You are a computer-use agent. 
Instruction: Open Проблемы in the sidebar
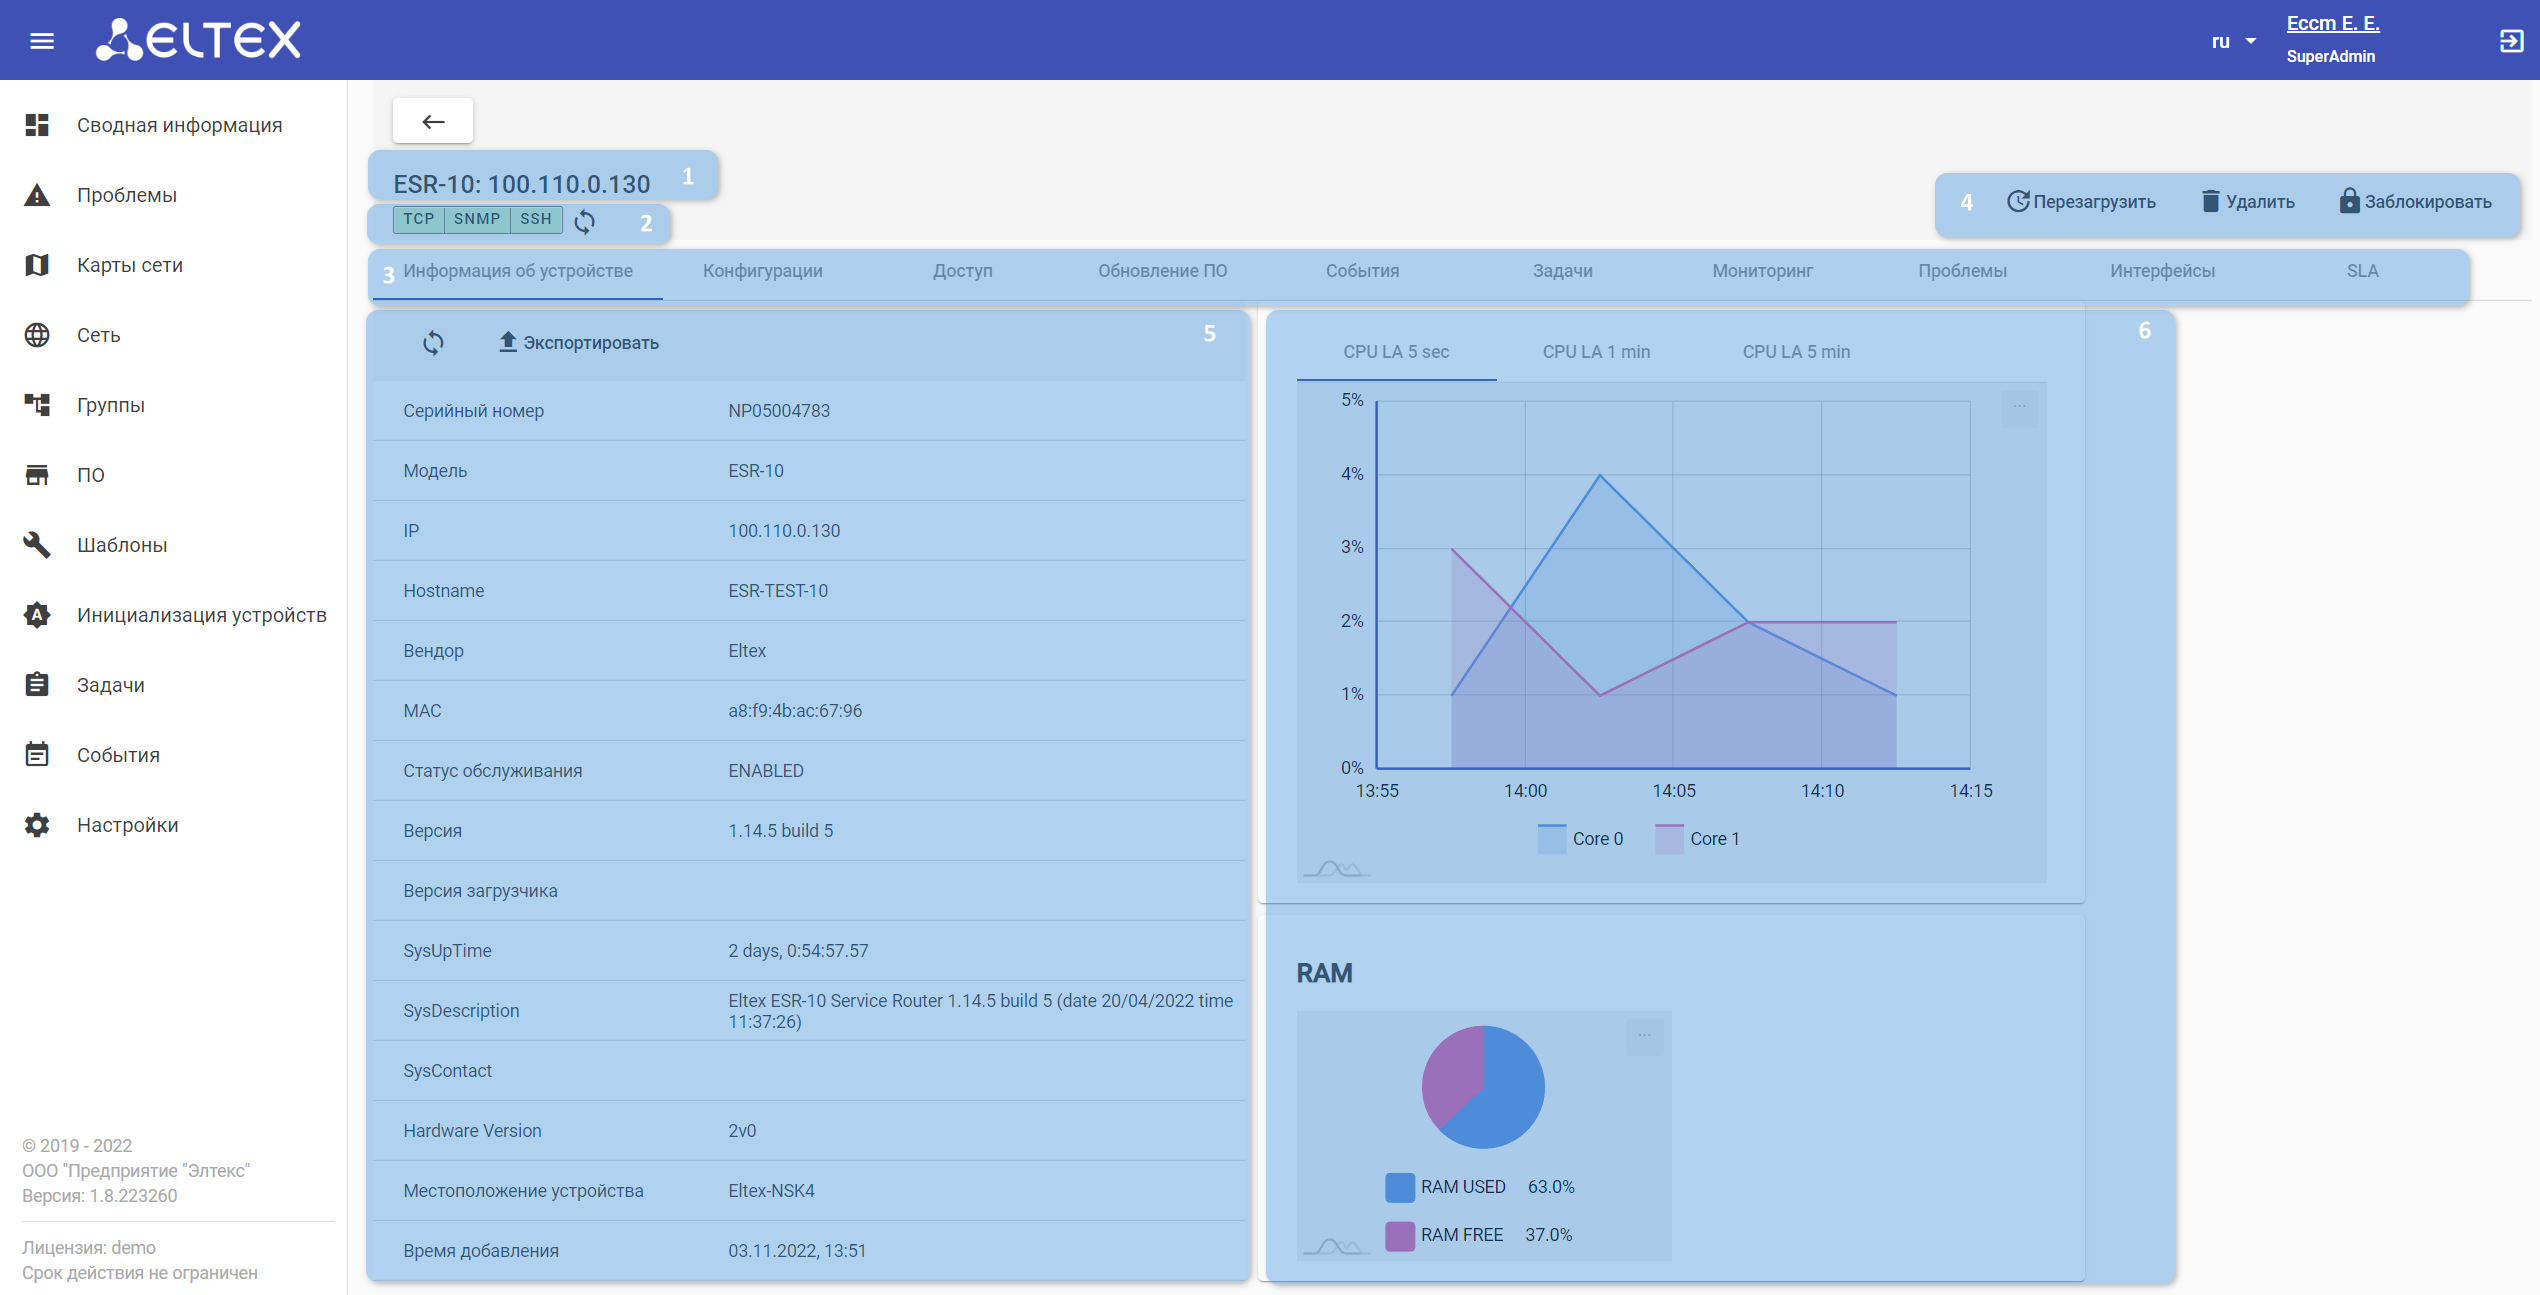click(127, 195)
